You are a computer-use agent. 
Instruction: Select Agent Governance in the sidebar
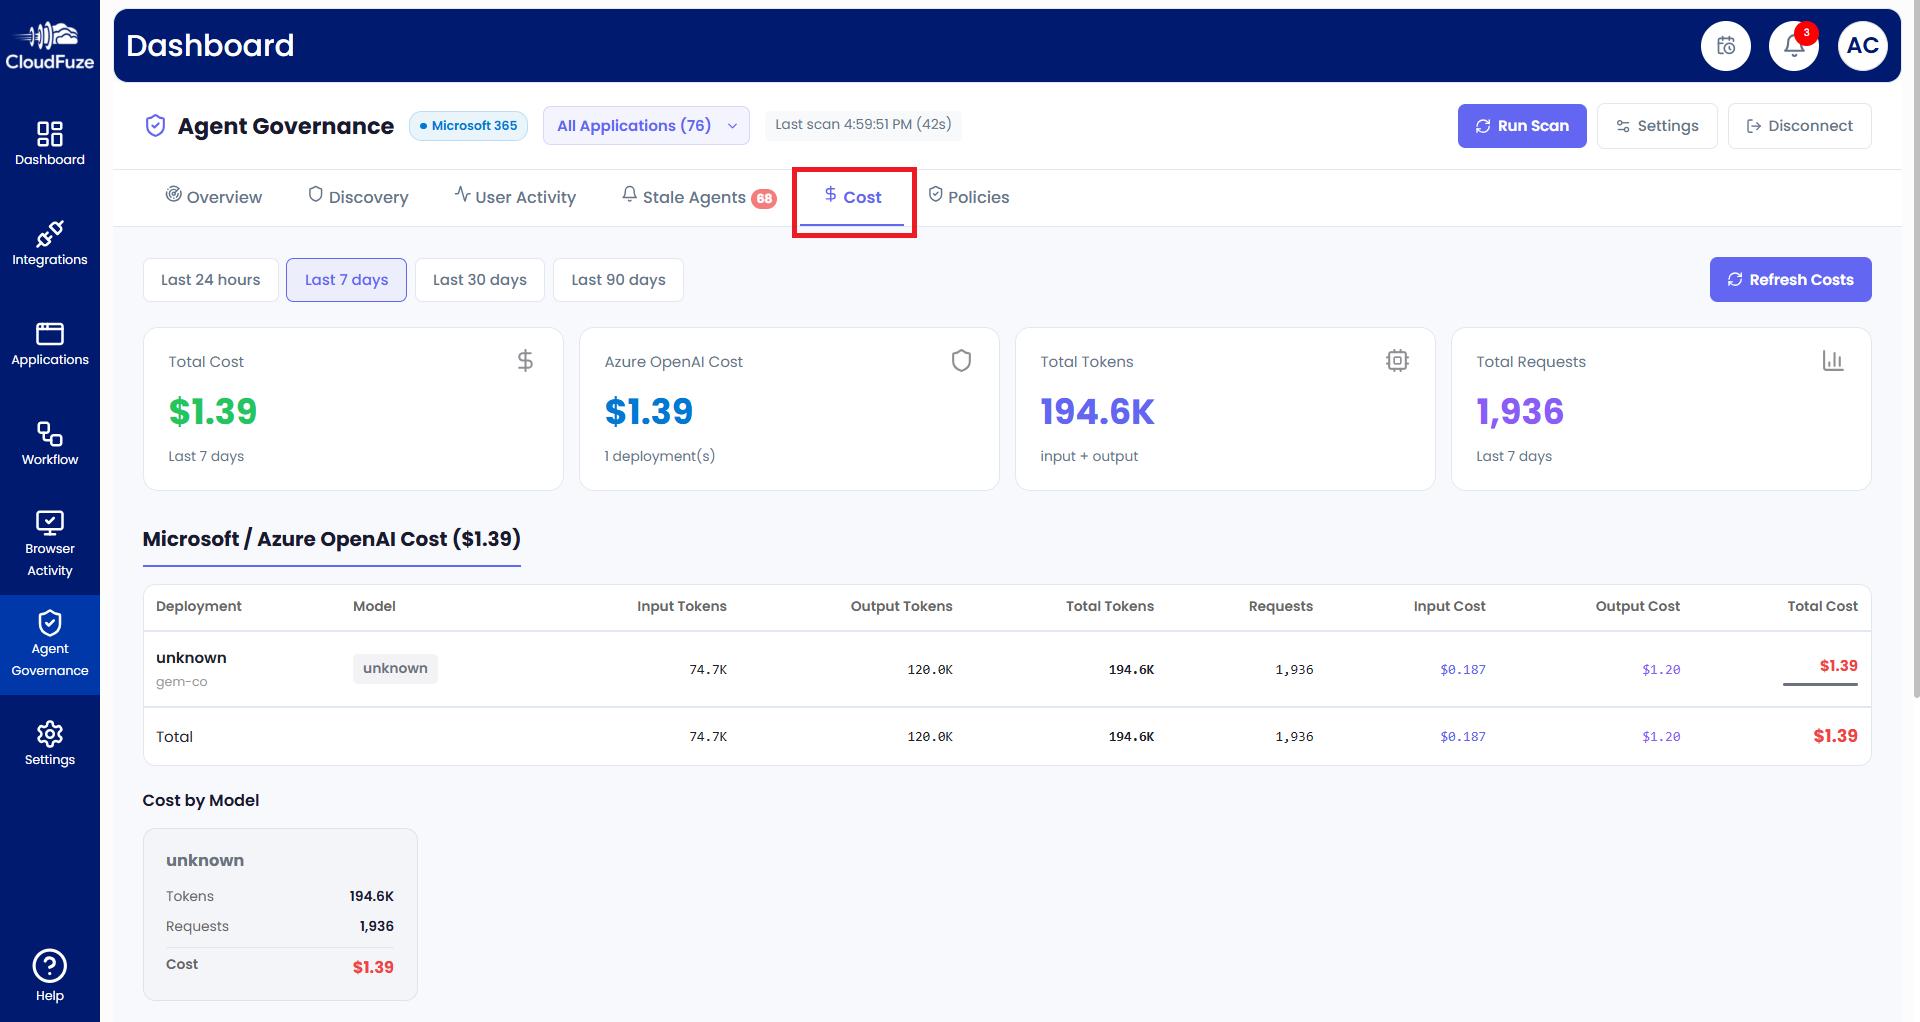50,644
